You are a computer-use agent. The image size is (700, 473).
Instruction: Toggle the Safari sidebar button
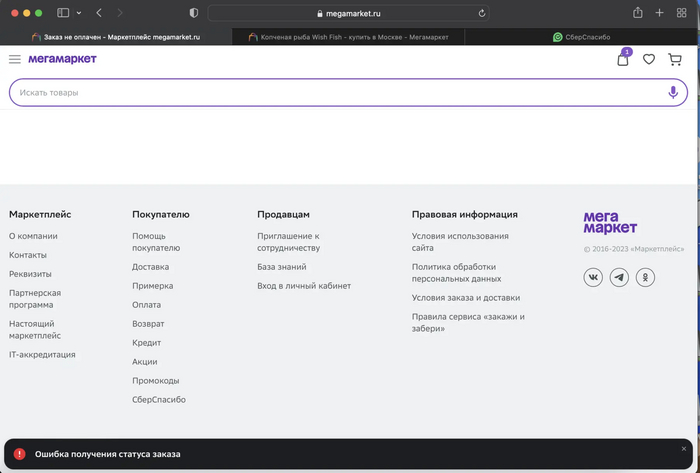(x=64, y=13)
